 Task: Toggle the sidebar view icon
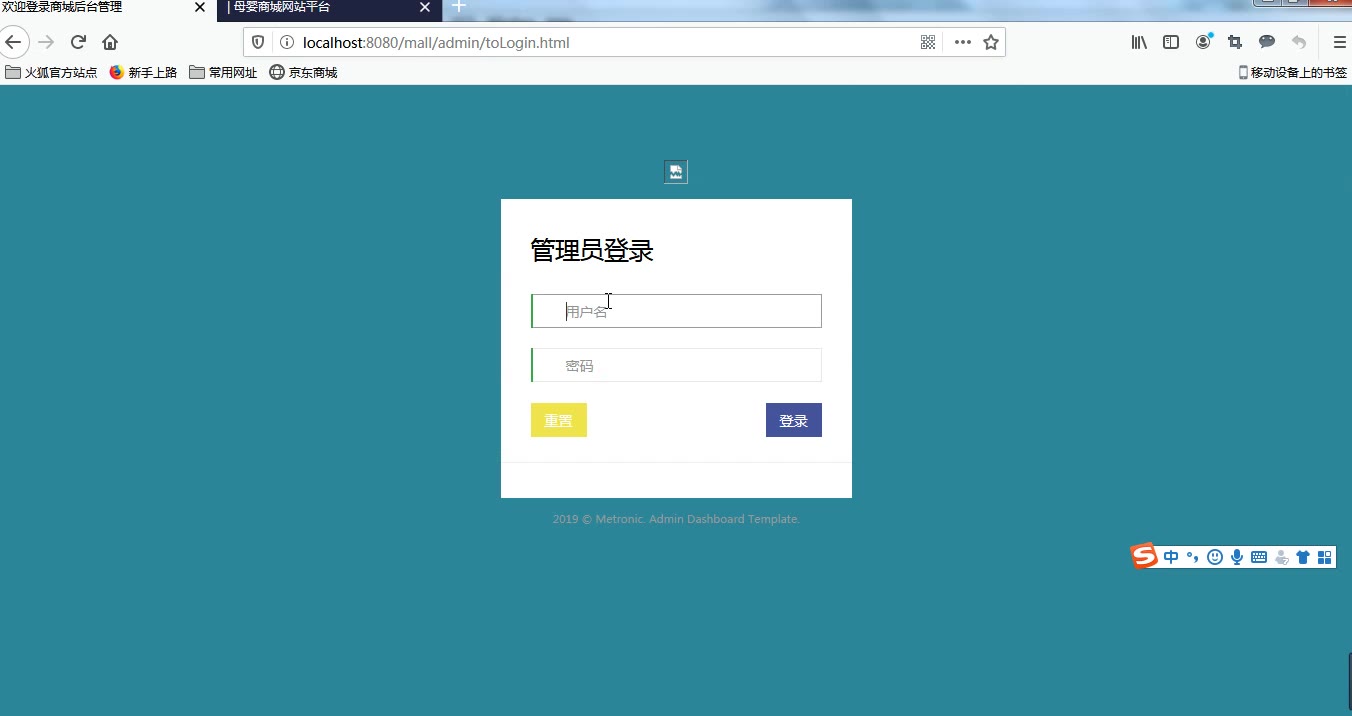[x=1171, y=42]
